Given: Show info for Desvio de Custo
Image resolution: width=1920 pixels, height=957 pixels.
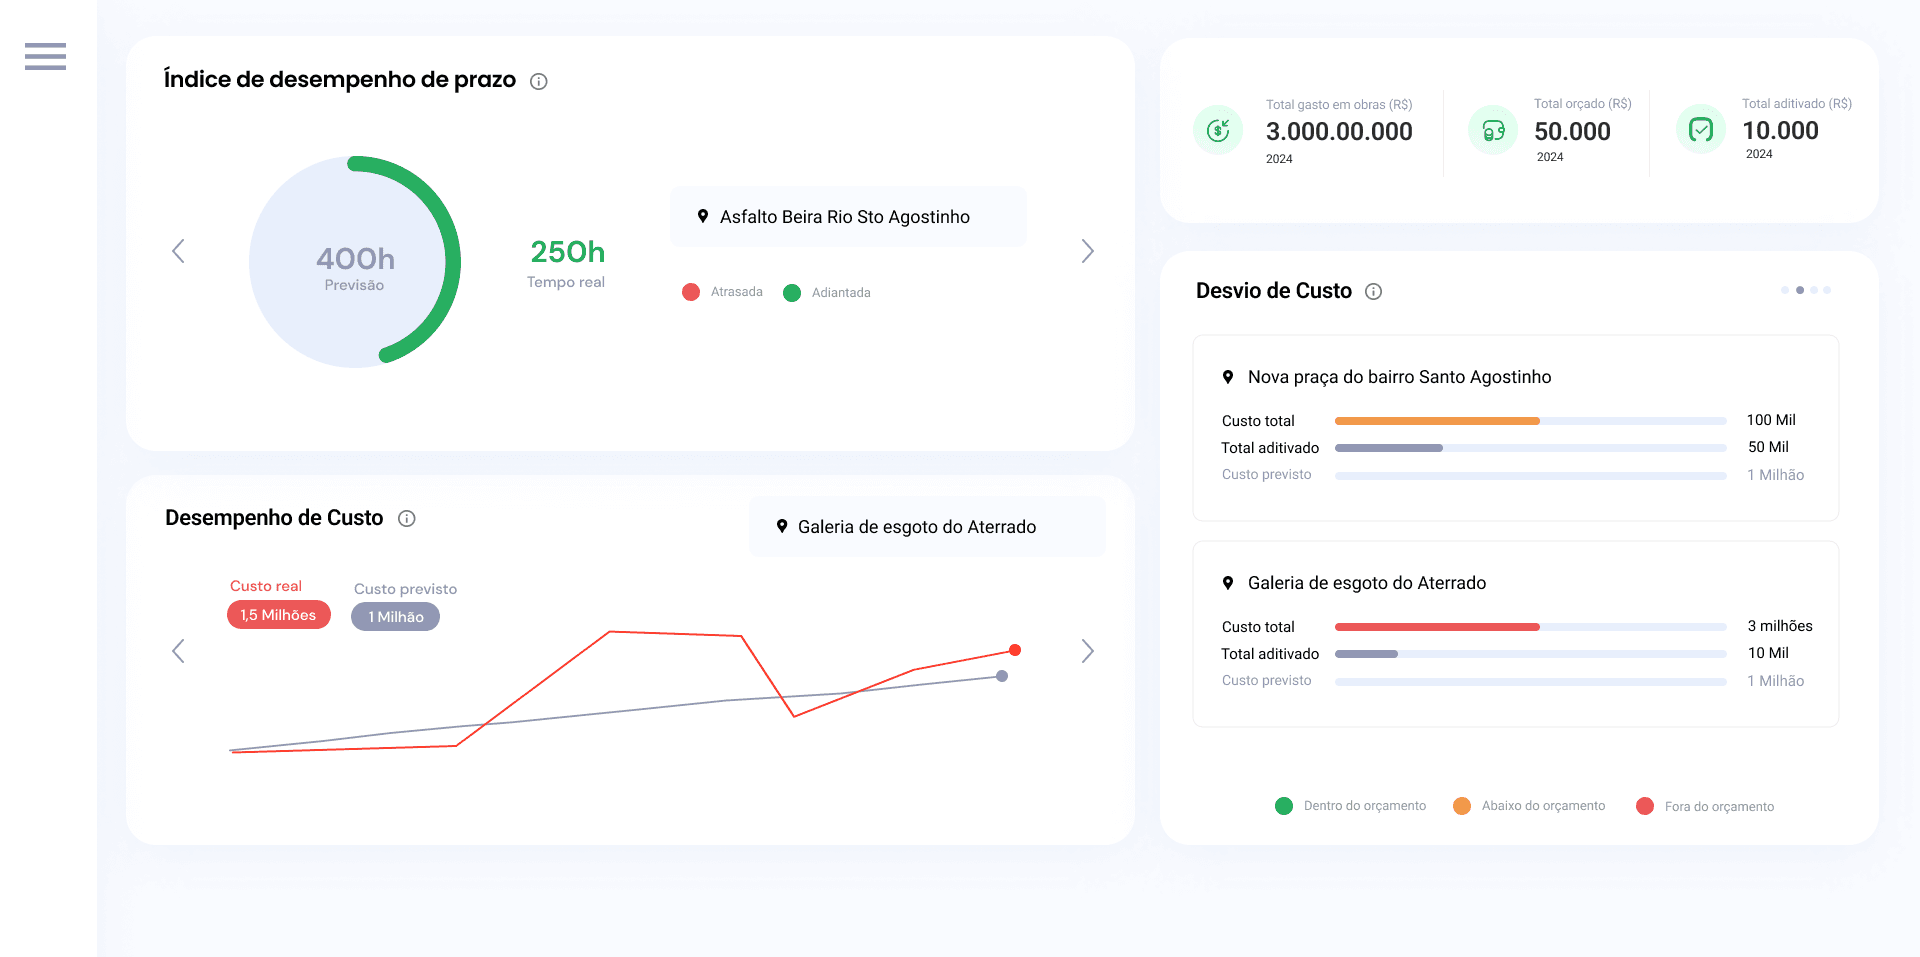Looking at the screenshot, I should point(1374,291).
